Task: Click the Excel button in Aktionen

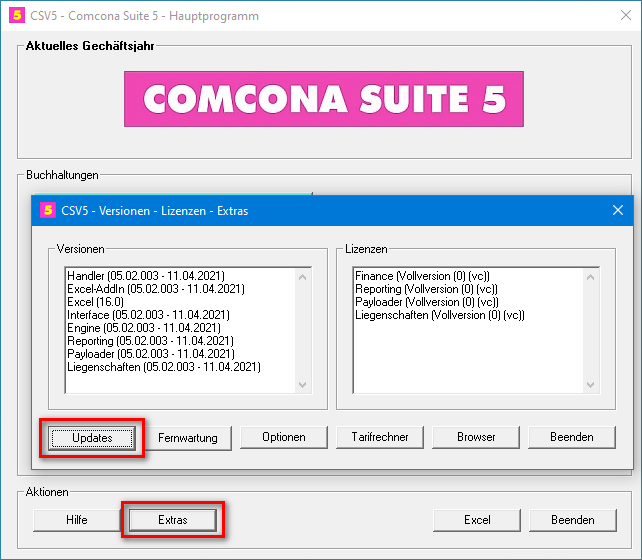Action: (x=477, y=520)
